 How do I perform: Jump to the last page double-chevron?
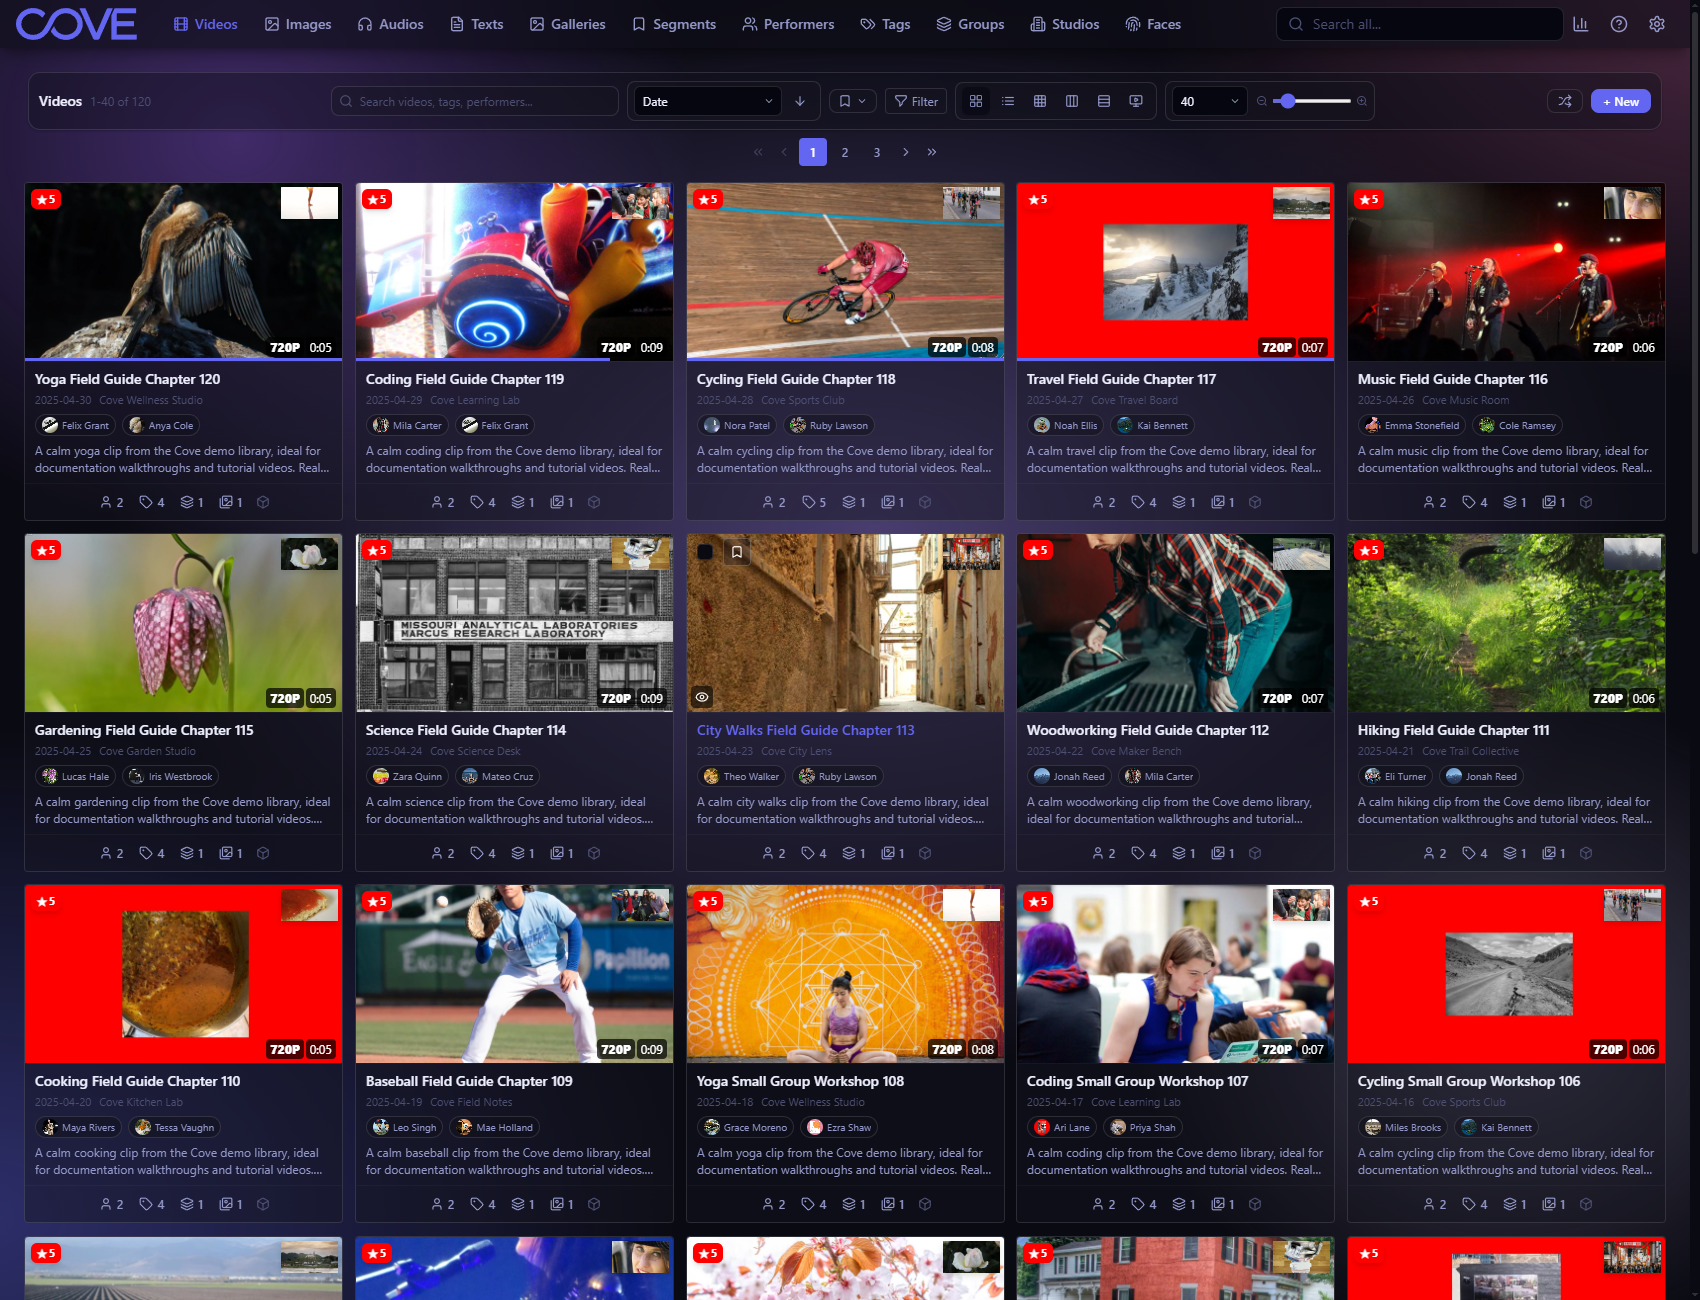pyautogui.click(x=932, y=152)
